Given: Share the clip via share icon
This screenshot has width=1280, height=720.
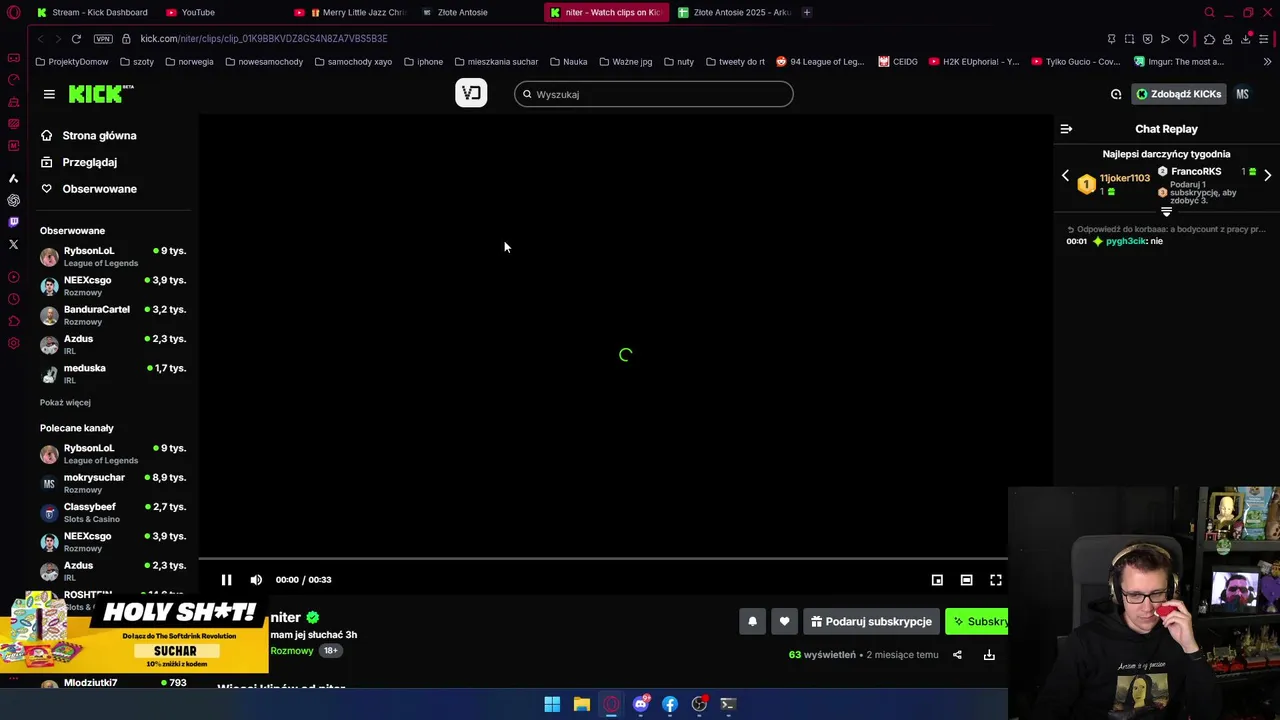Looking at the screenshot, I should (957, 655).
